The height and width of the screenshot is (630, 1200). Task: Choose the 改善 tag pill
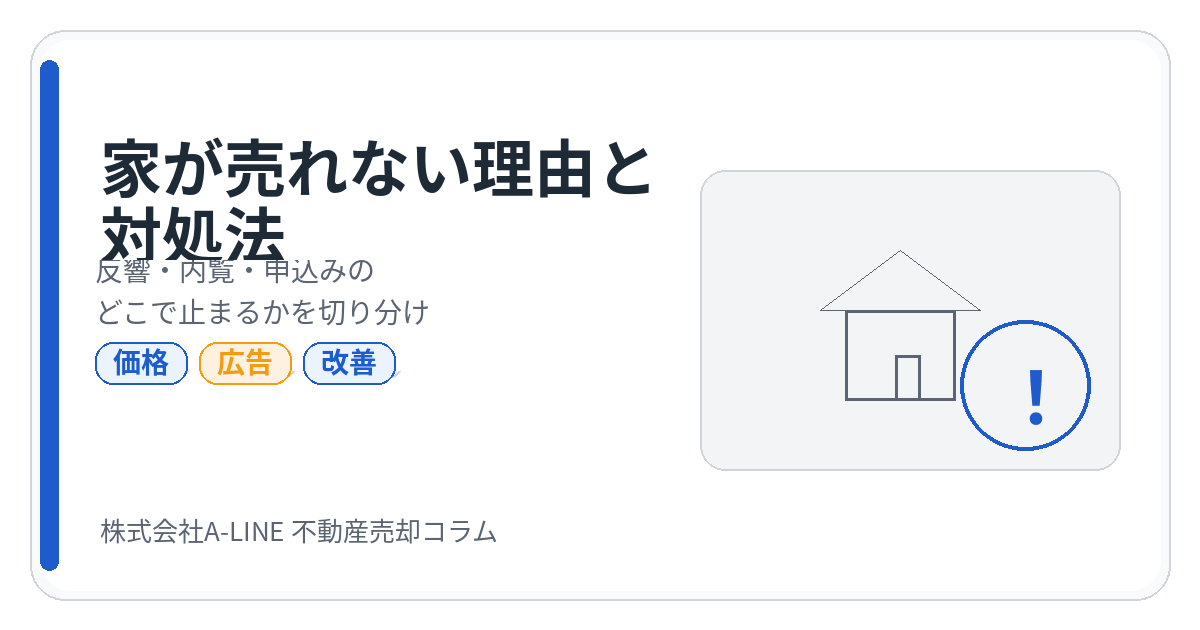tap(349, 364)
